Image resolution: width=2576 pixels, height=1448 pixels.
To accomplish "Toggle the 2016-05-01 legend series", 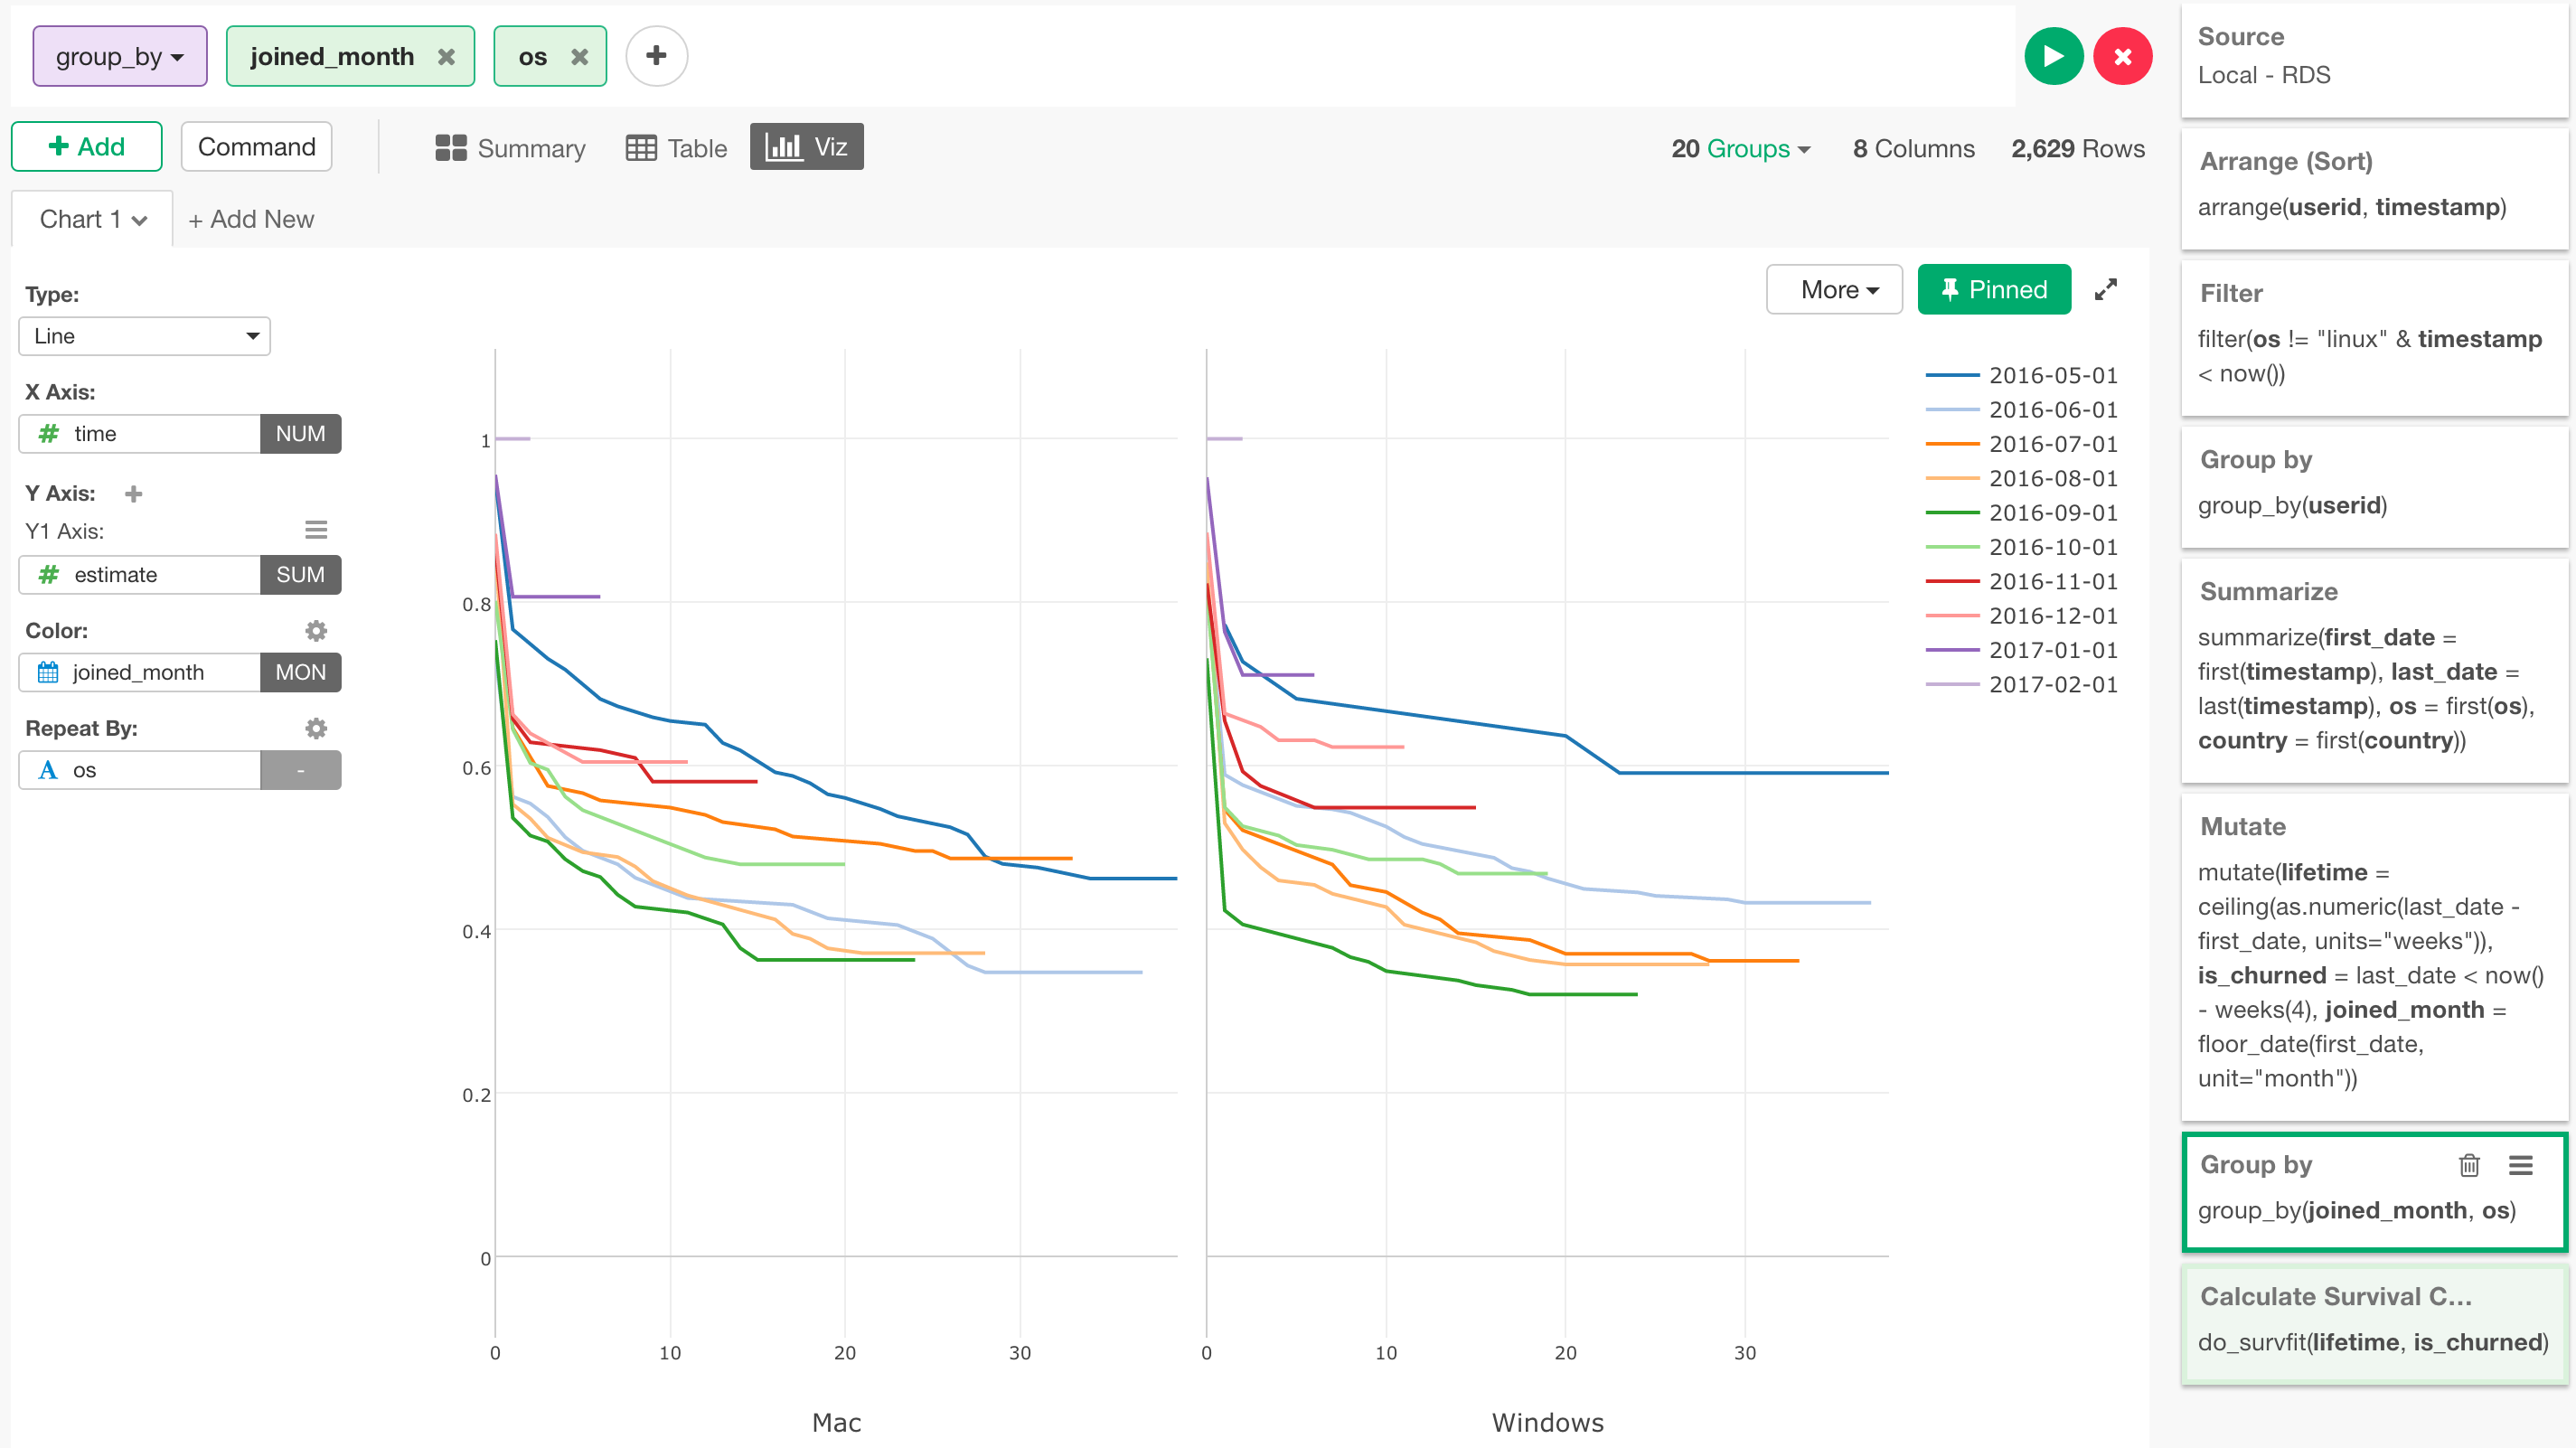I will pos(2022,375).
